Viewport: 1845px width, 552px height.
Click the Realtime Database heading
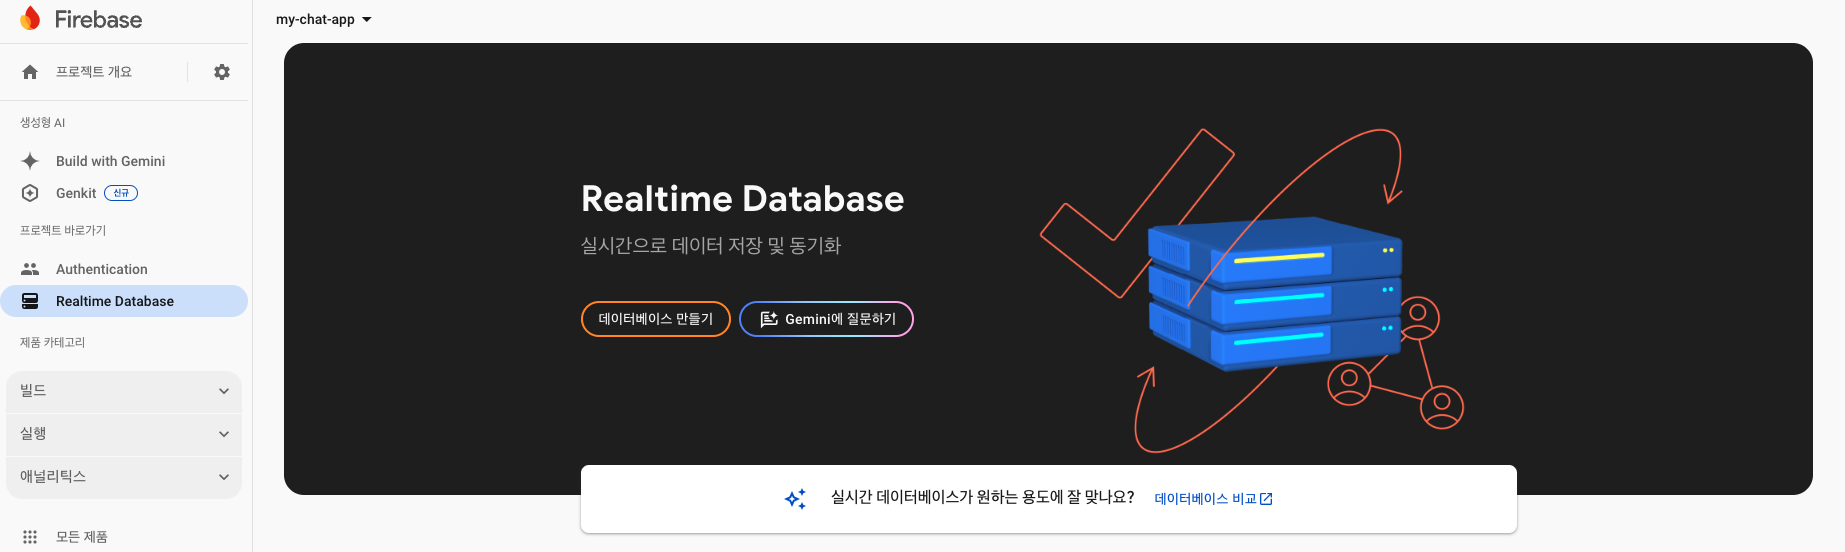coord(742,199)
